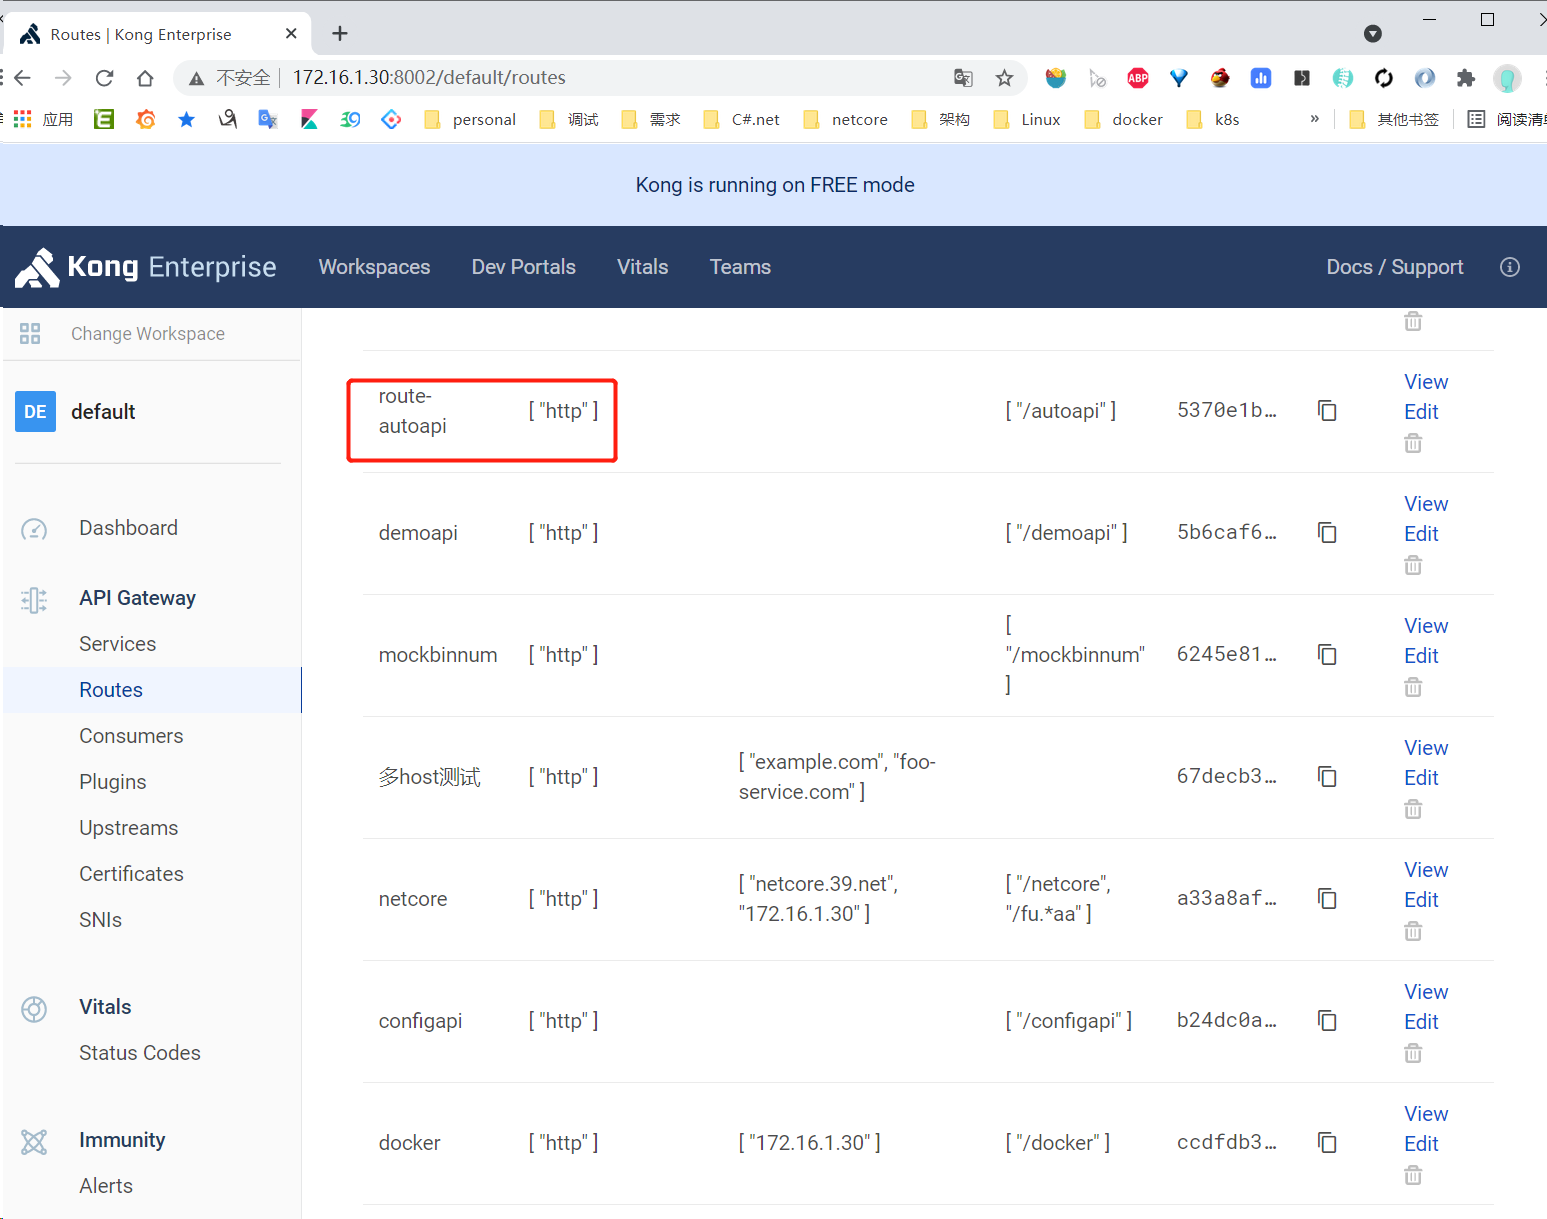Edit the route-autoapi route
Screen dimensions: 1547x1219
coord(1421,412)
